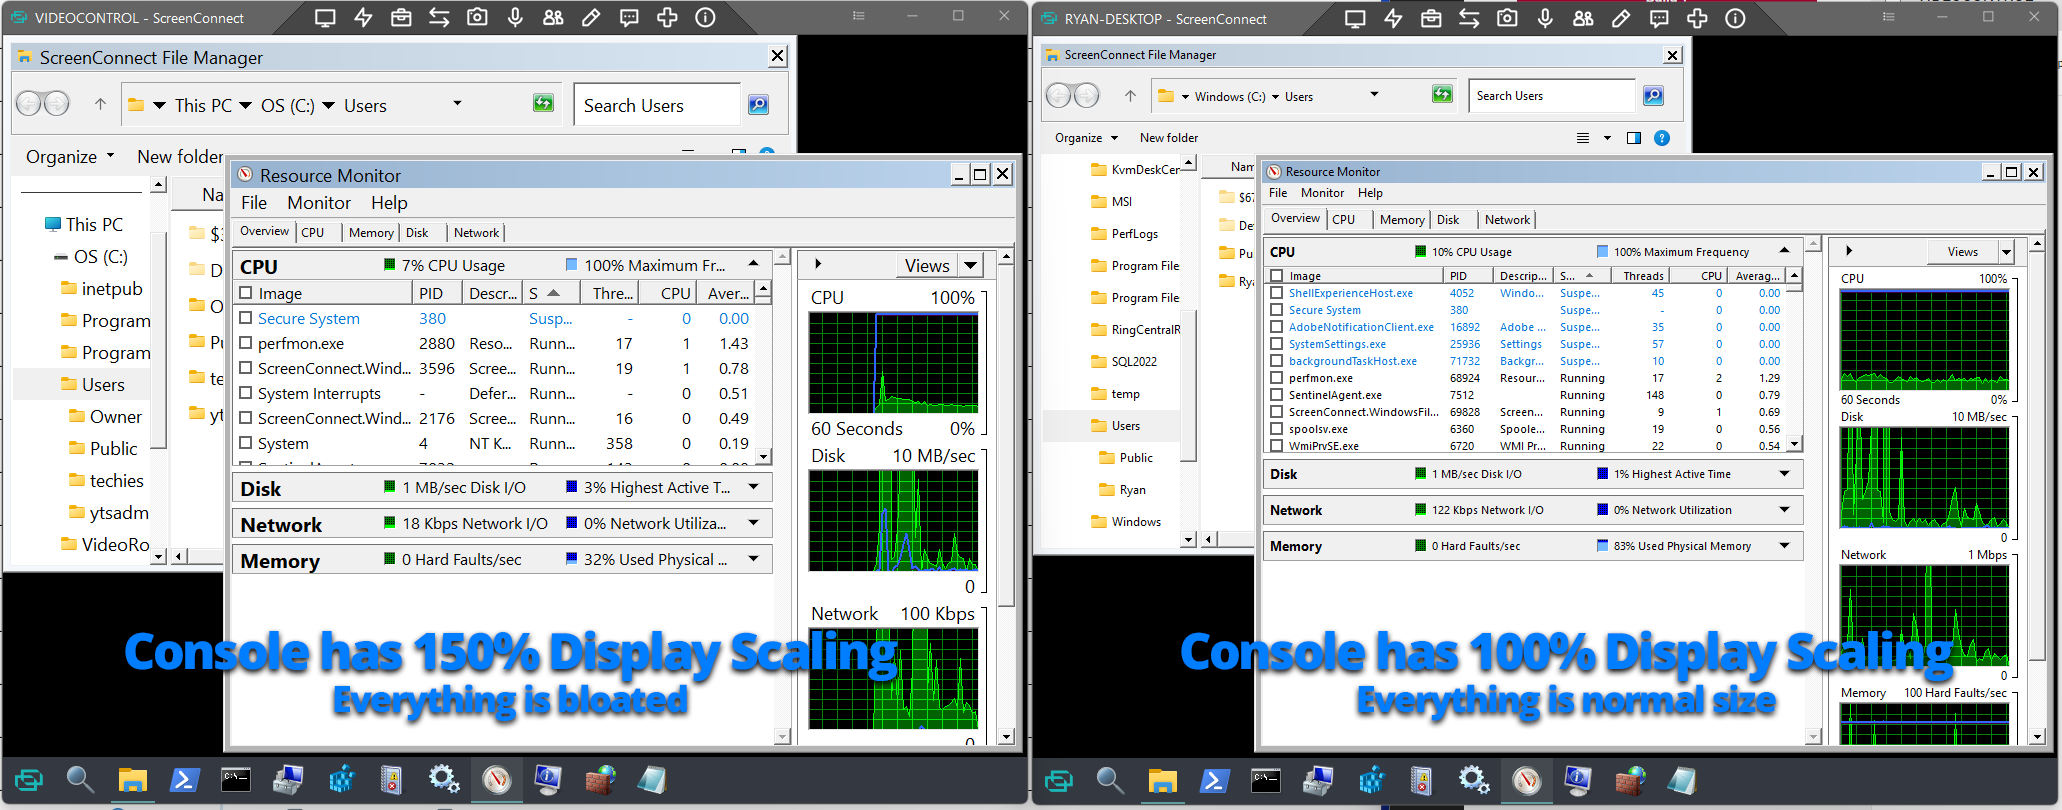The image size is (2062, 810).
Task: Click Organize in the VIDEOCONTROL File Manager
Action: 62,157
